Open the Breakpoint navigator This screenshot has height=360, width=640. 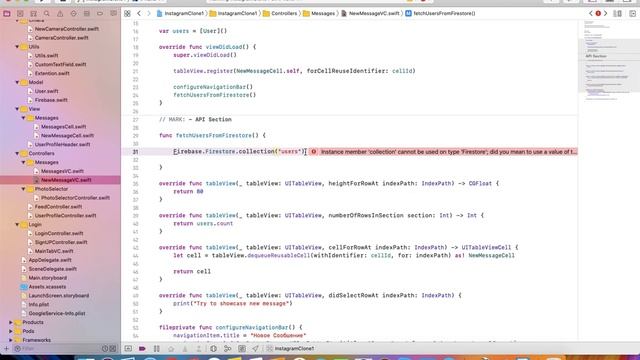tap(100, 13)
